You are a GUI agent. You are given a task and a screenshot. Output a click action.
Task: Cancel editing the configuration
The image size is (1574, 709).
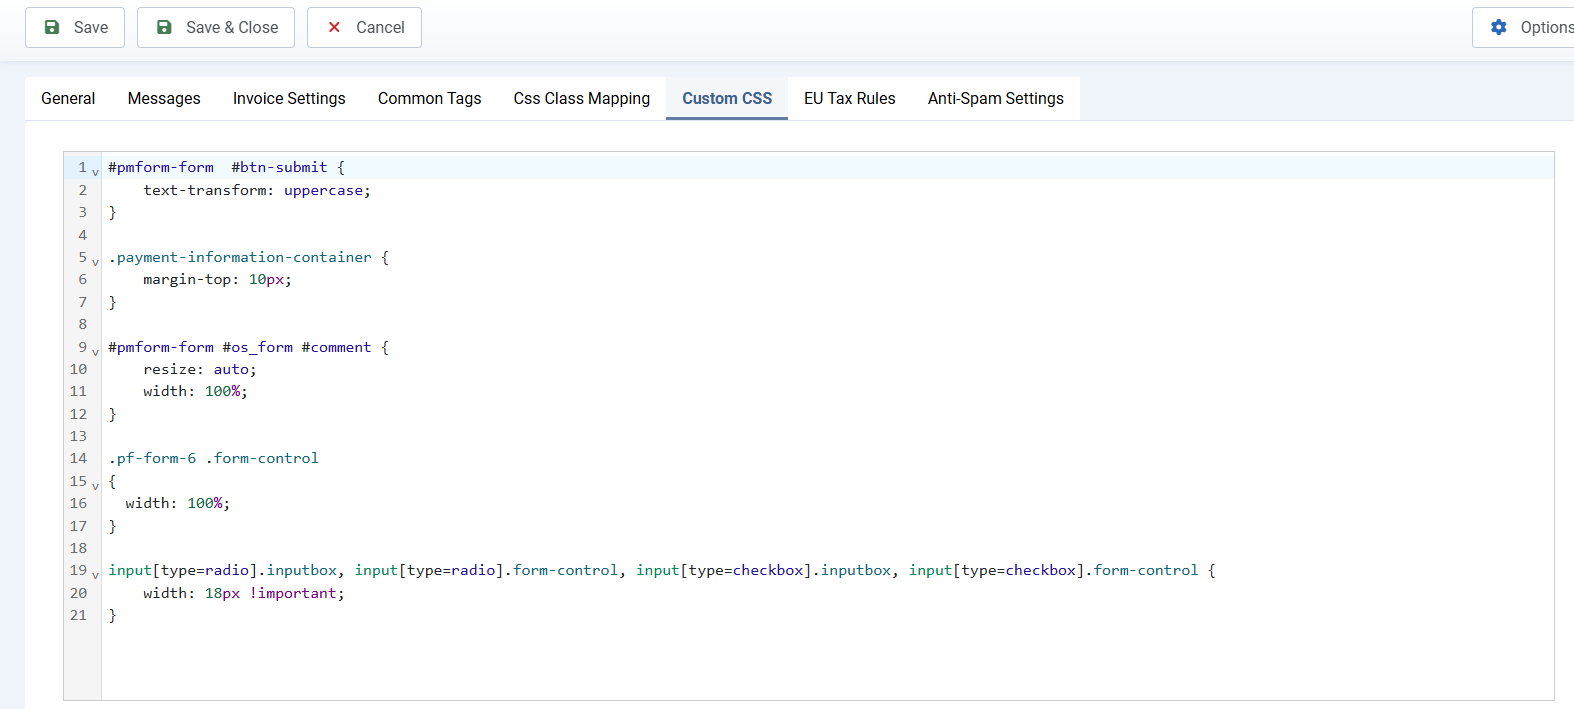(364, 27)
